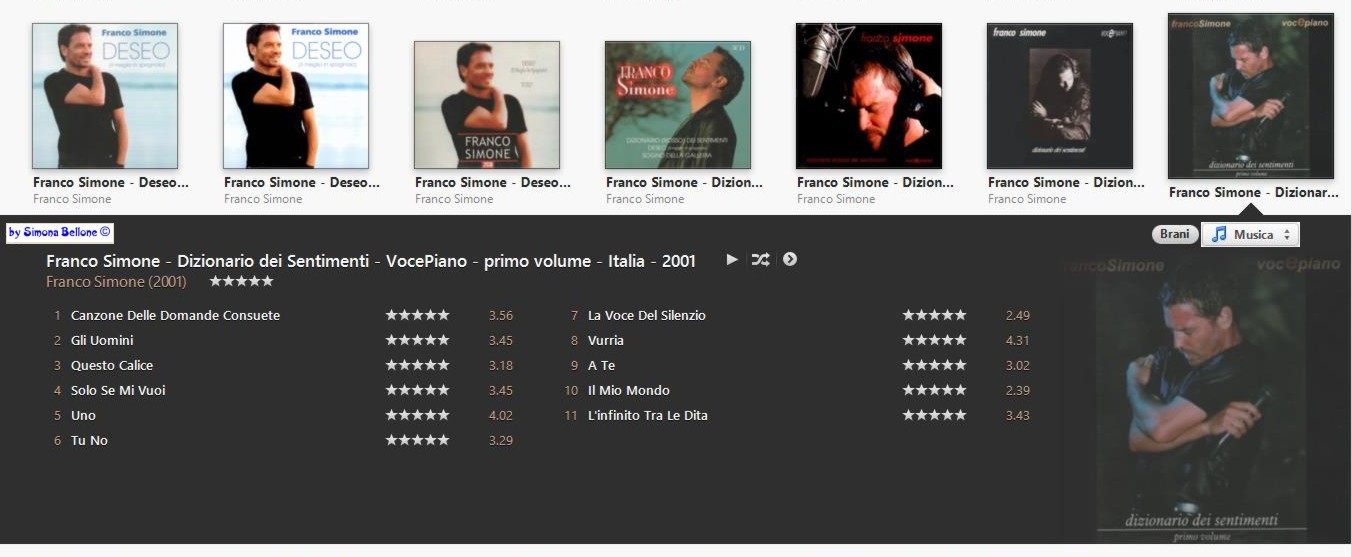Open the green Franco Simone album cover
The image size is (1352, 557).
678,104
